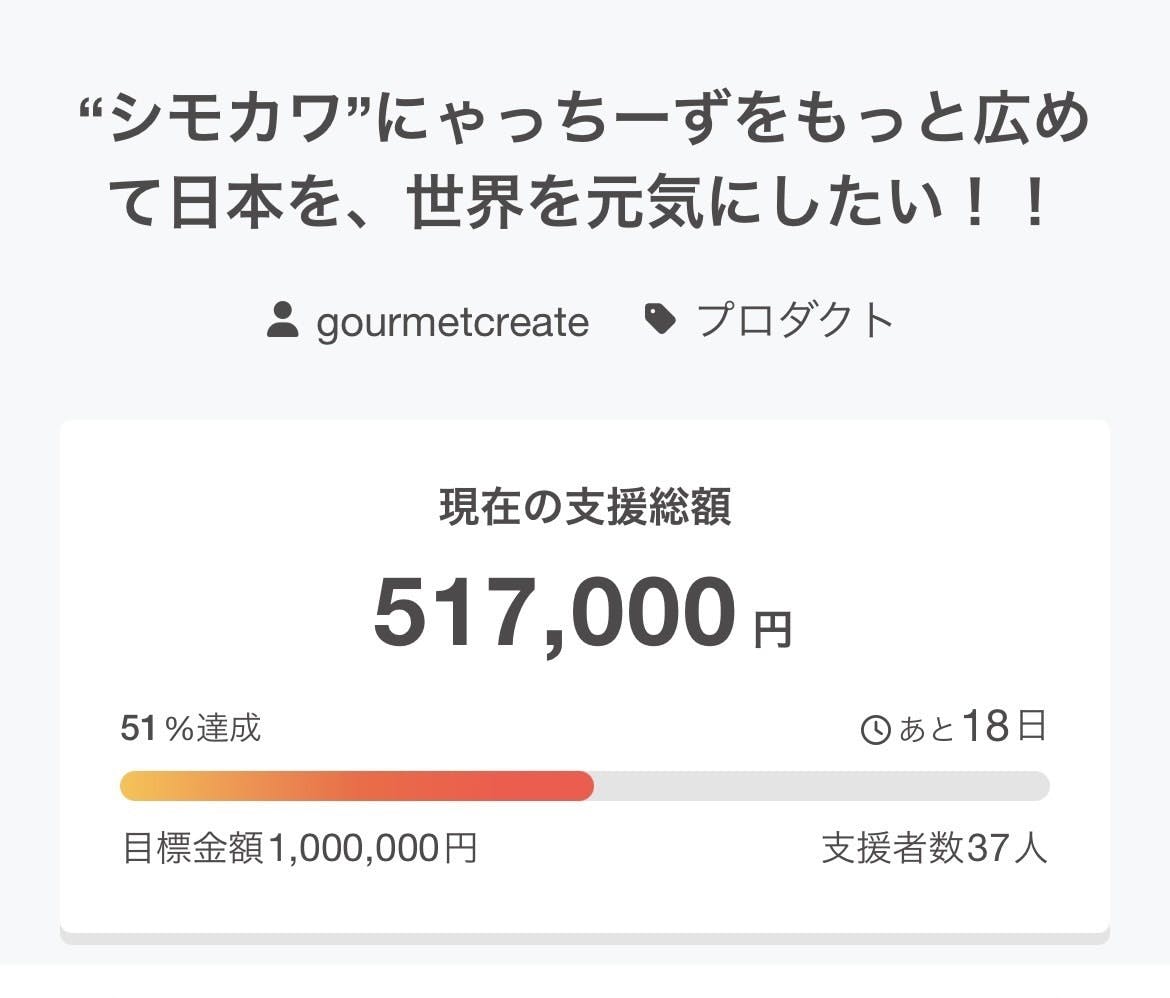
Task: Click the 517,000 total amount
Action: click(554, 613)
